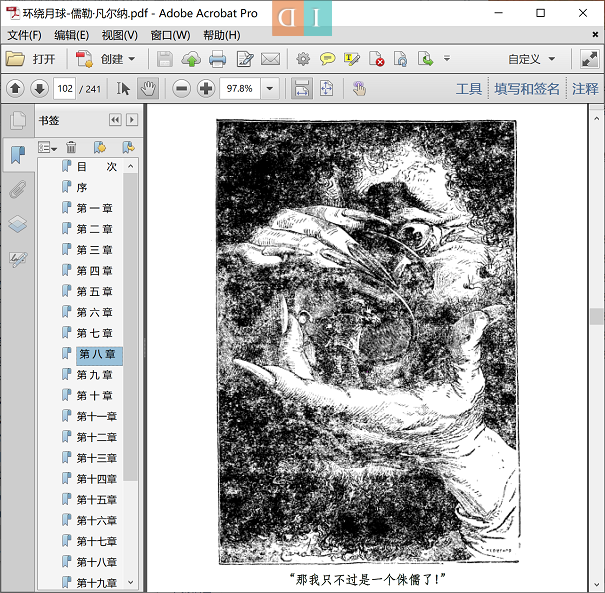The width and height of the screenshot is (605, 593).
Task: Click new bookmark icon with star
Action: 100,147
